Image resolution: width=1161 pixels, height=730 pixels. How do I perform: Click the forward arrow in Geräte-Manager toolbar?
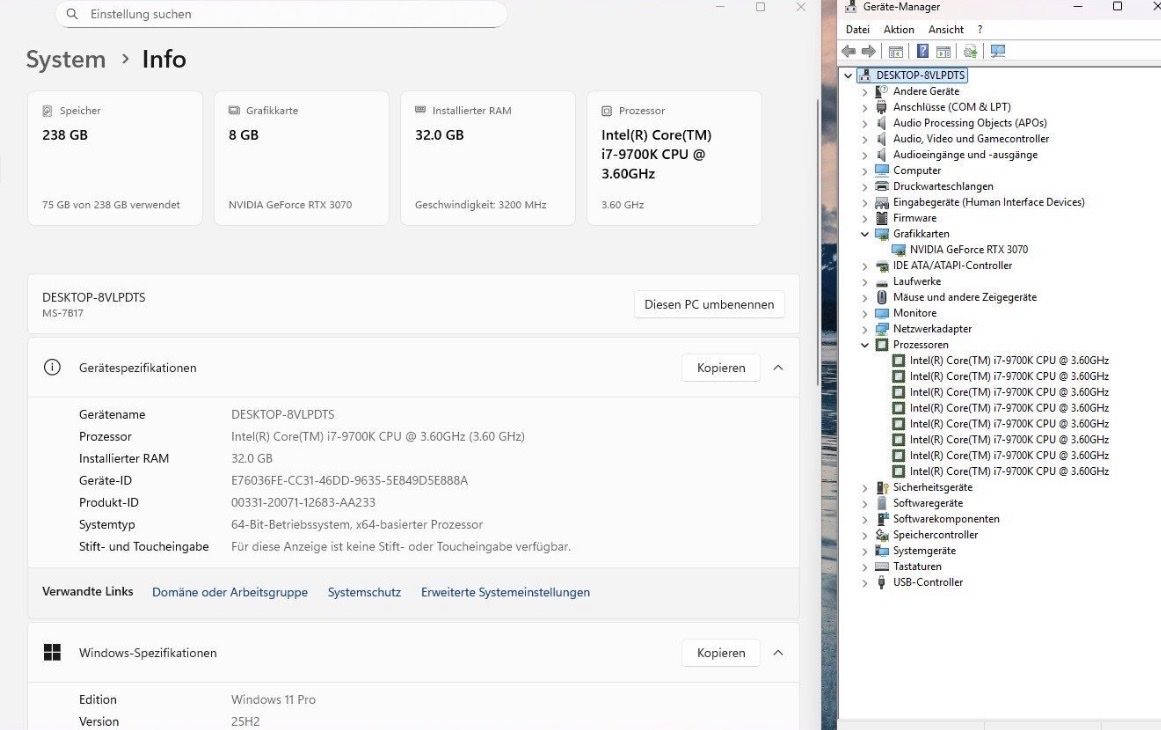[x=869, y=51]
